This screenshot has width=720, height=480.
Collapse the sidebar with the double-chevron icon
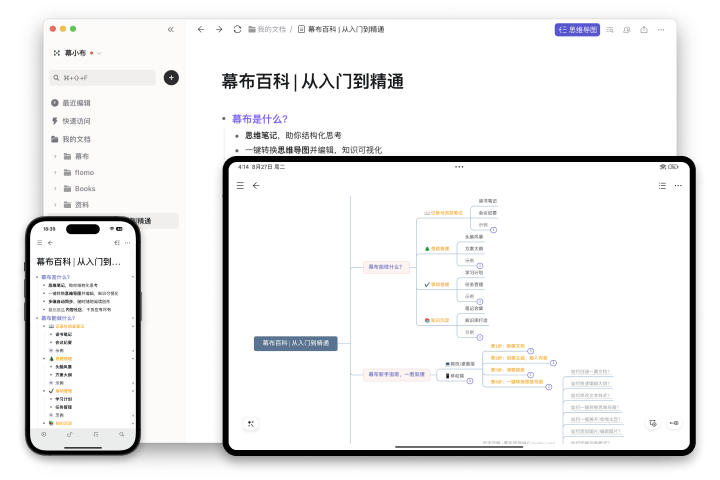click(x=171, y=30)
